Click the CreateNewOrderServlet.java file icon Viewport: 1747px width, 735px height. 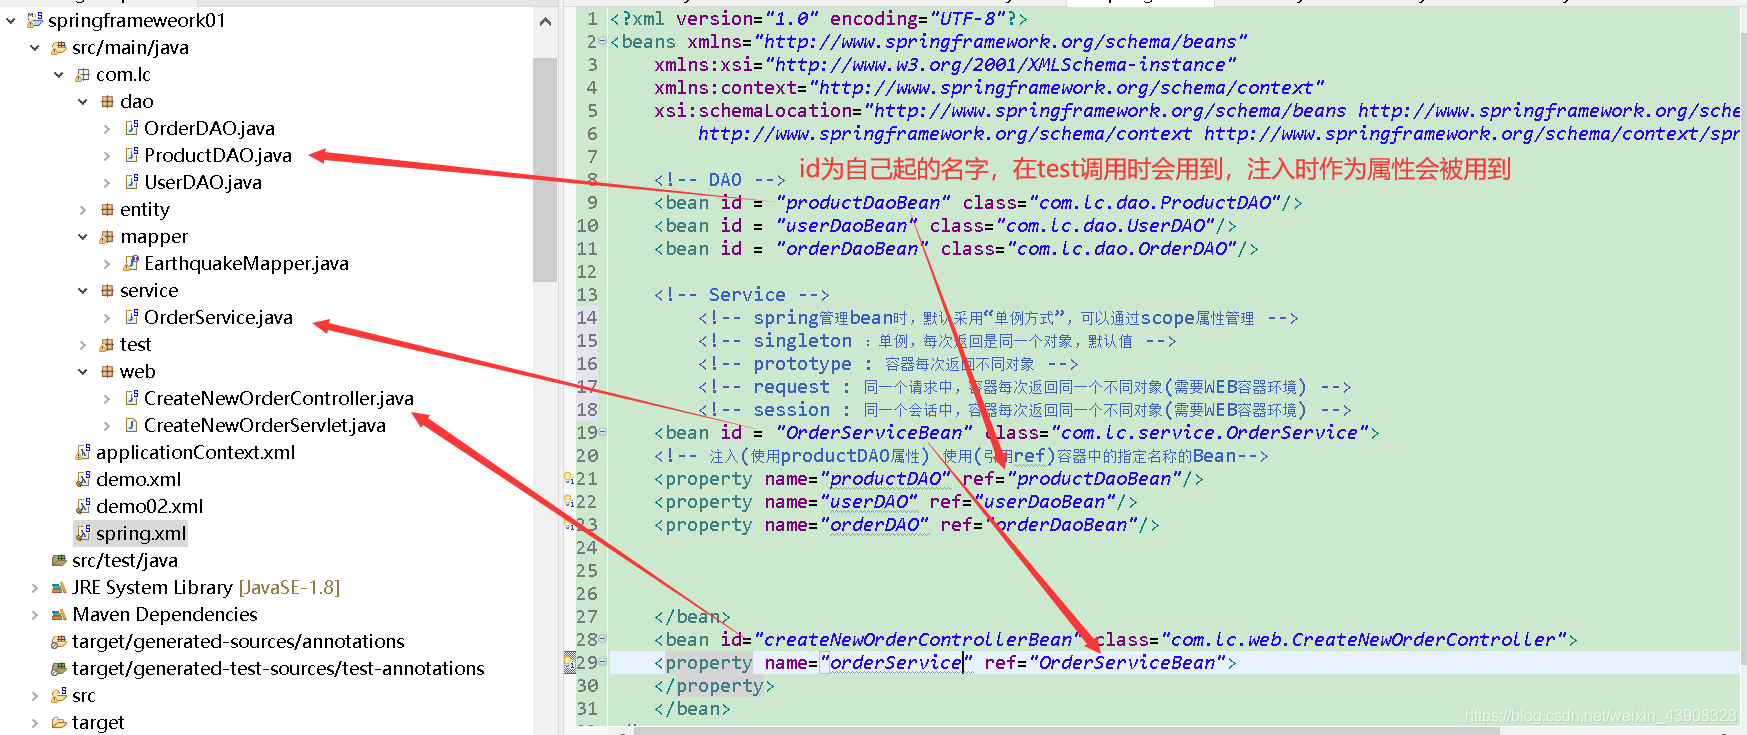pos(131,425)
